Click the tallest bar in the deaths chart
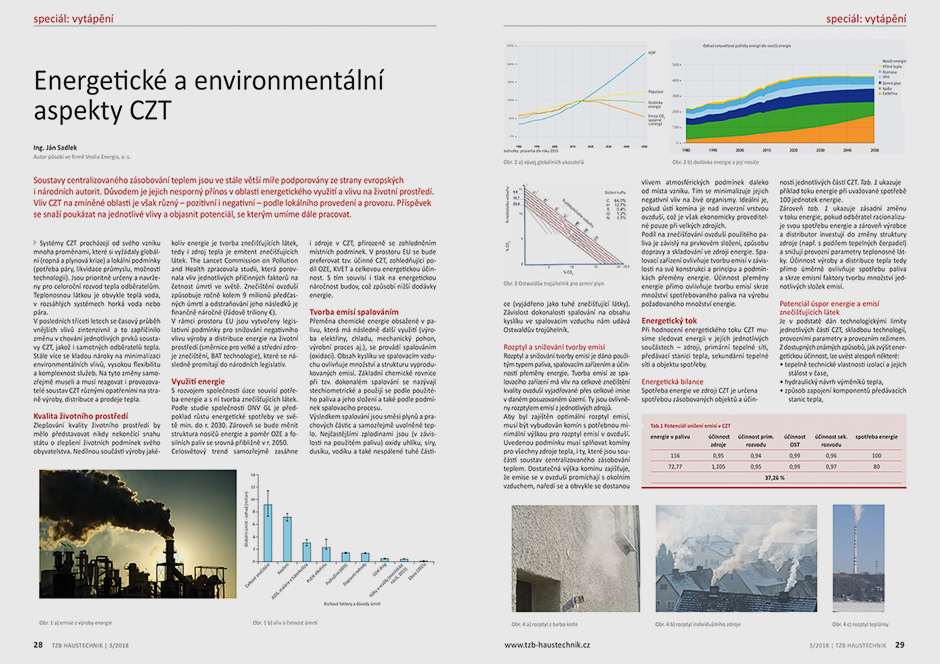This screenshot has width=940, height=664. click(x=268, y=533)
